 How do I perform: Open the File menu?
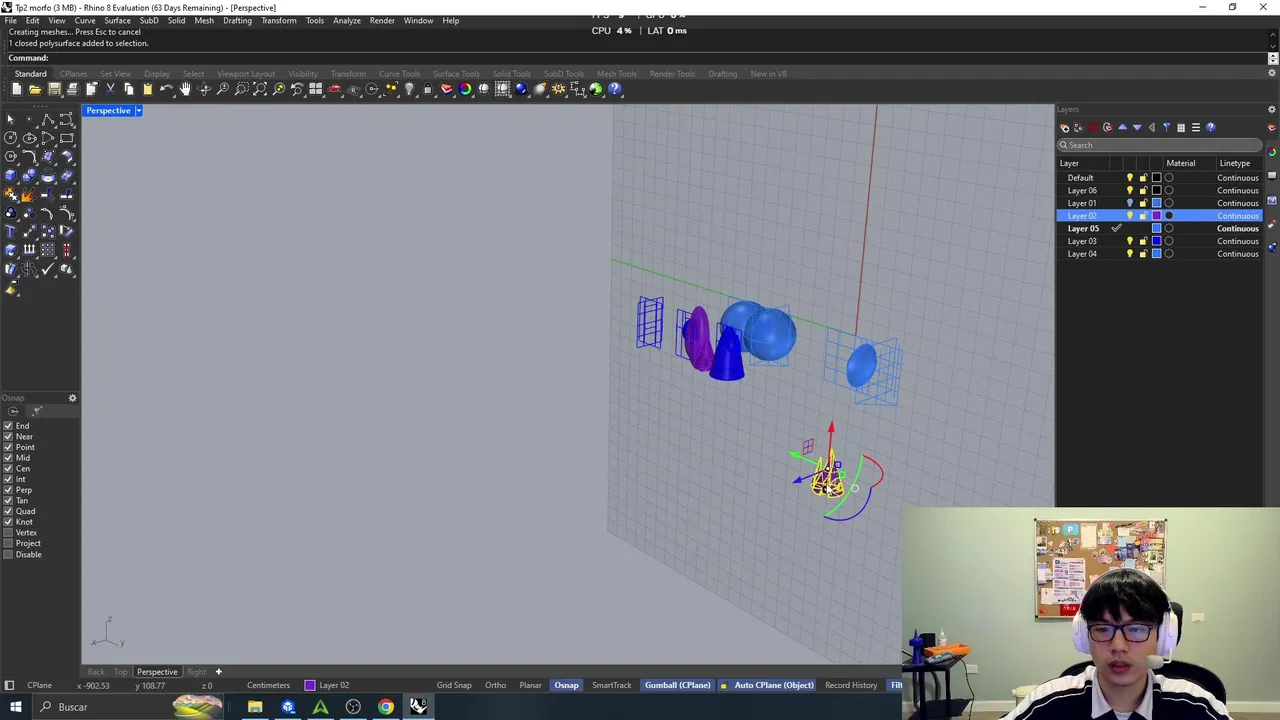tap(10, 20)
